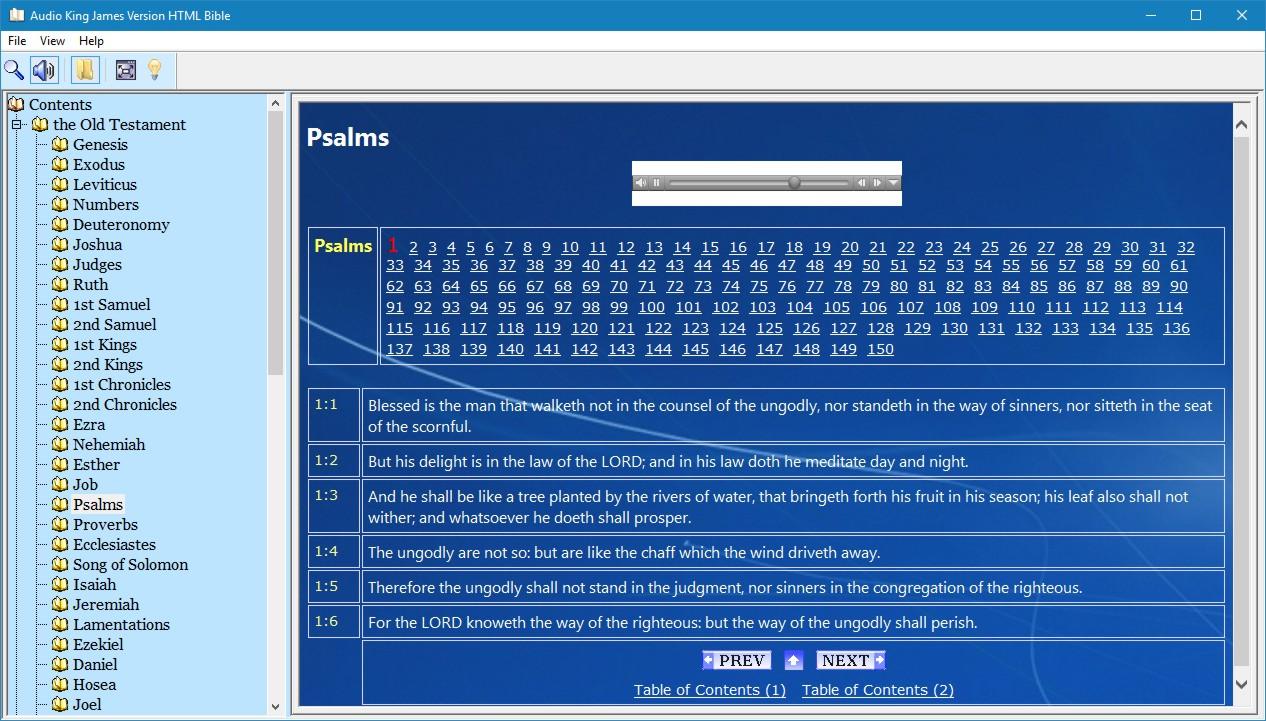
Task: Click the NEXT navigation button
Action: tap(851, 660)
